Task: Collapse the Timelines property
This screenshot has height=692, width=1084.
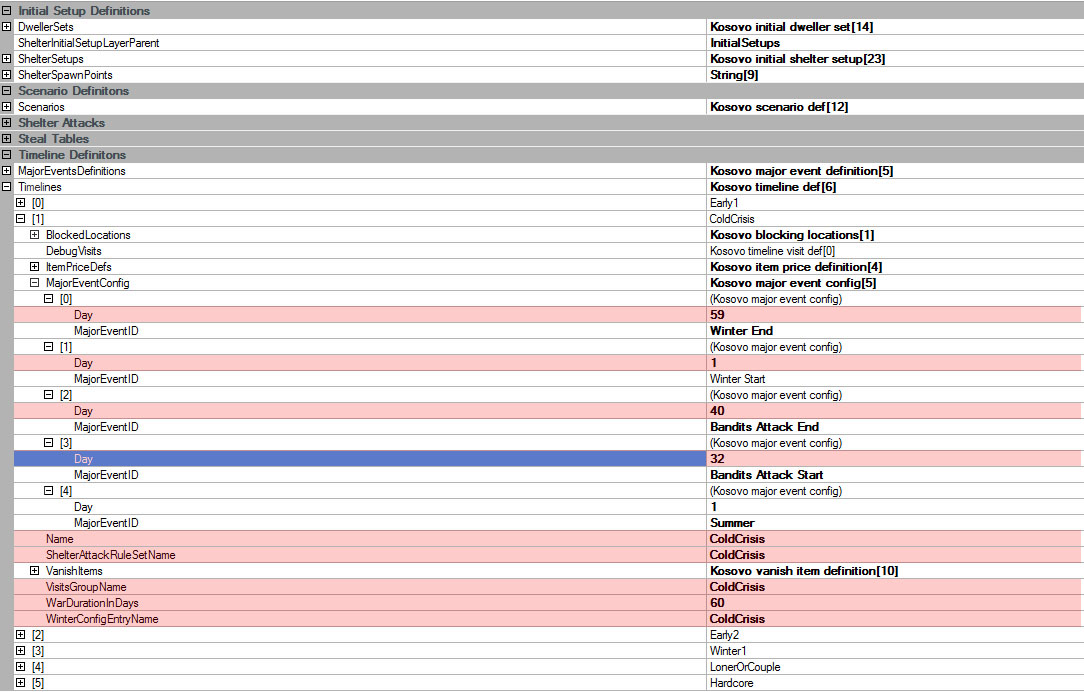Action: [x=6, y=187]
